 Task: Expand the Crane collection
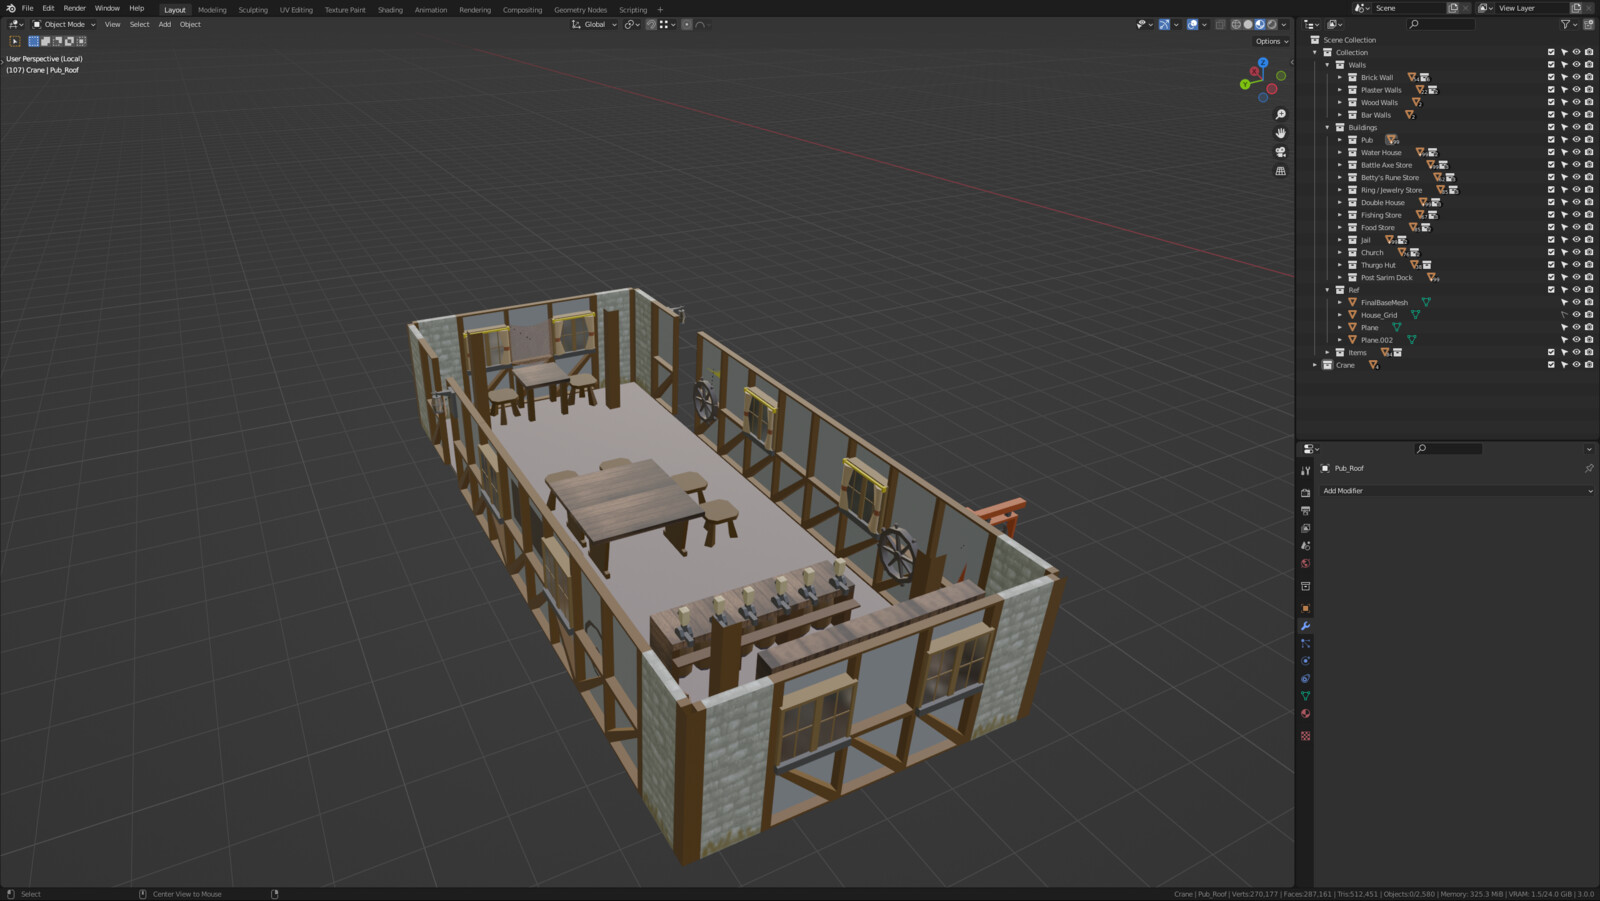coord(1315,365)
